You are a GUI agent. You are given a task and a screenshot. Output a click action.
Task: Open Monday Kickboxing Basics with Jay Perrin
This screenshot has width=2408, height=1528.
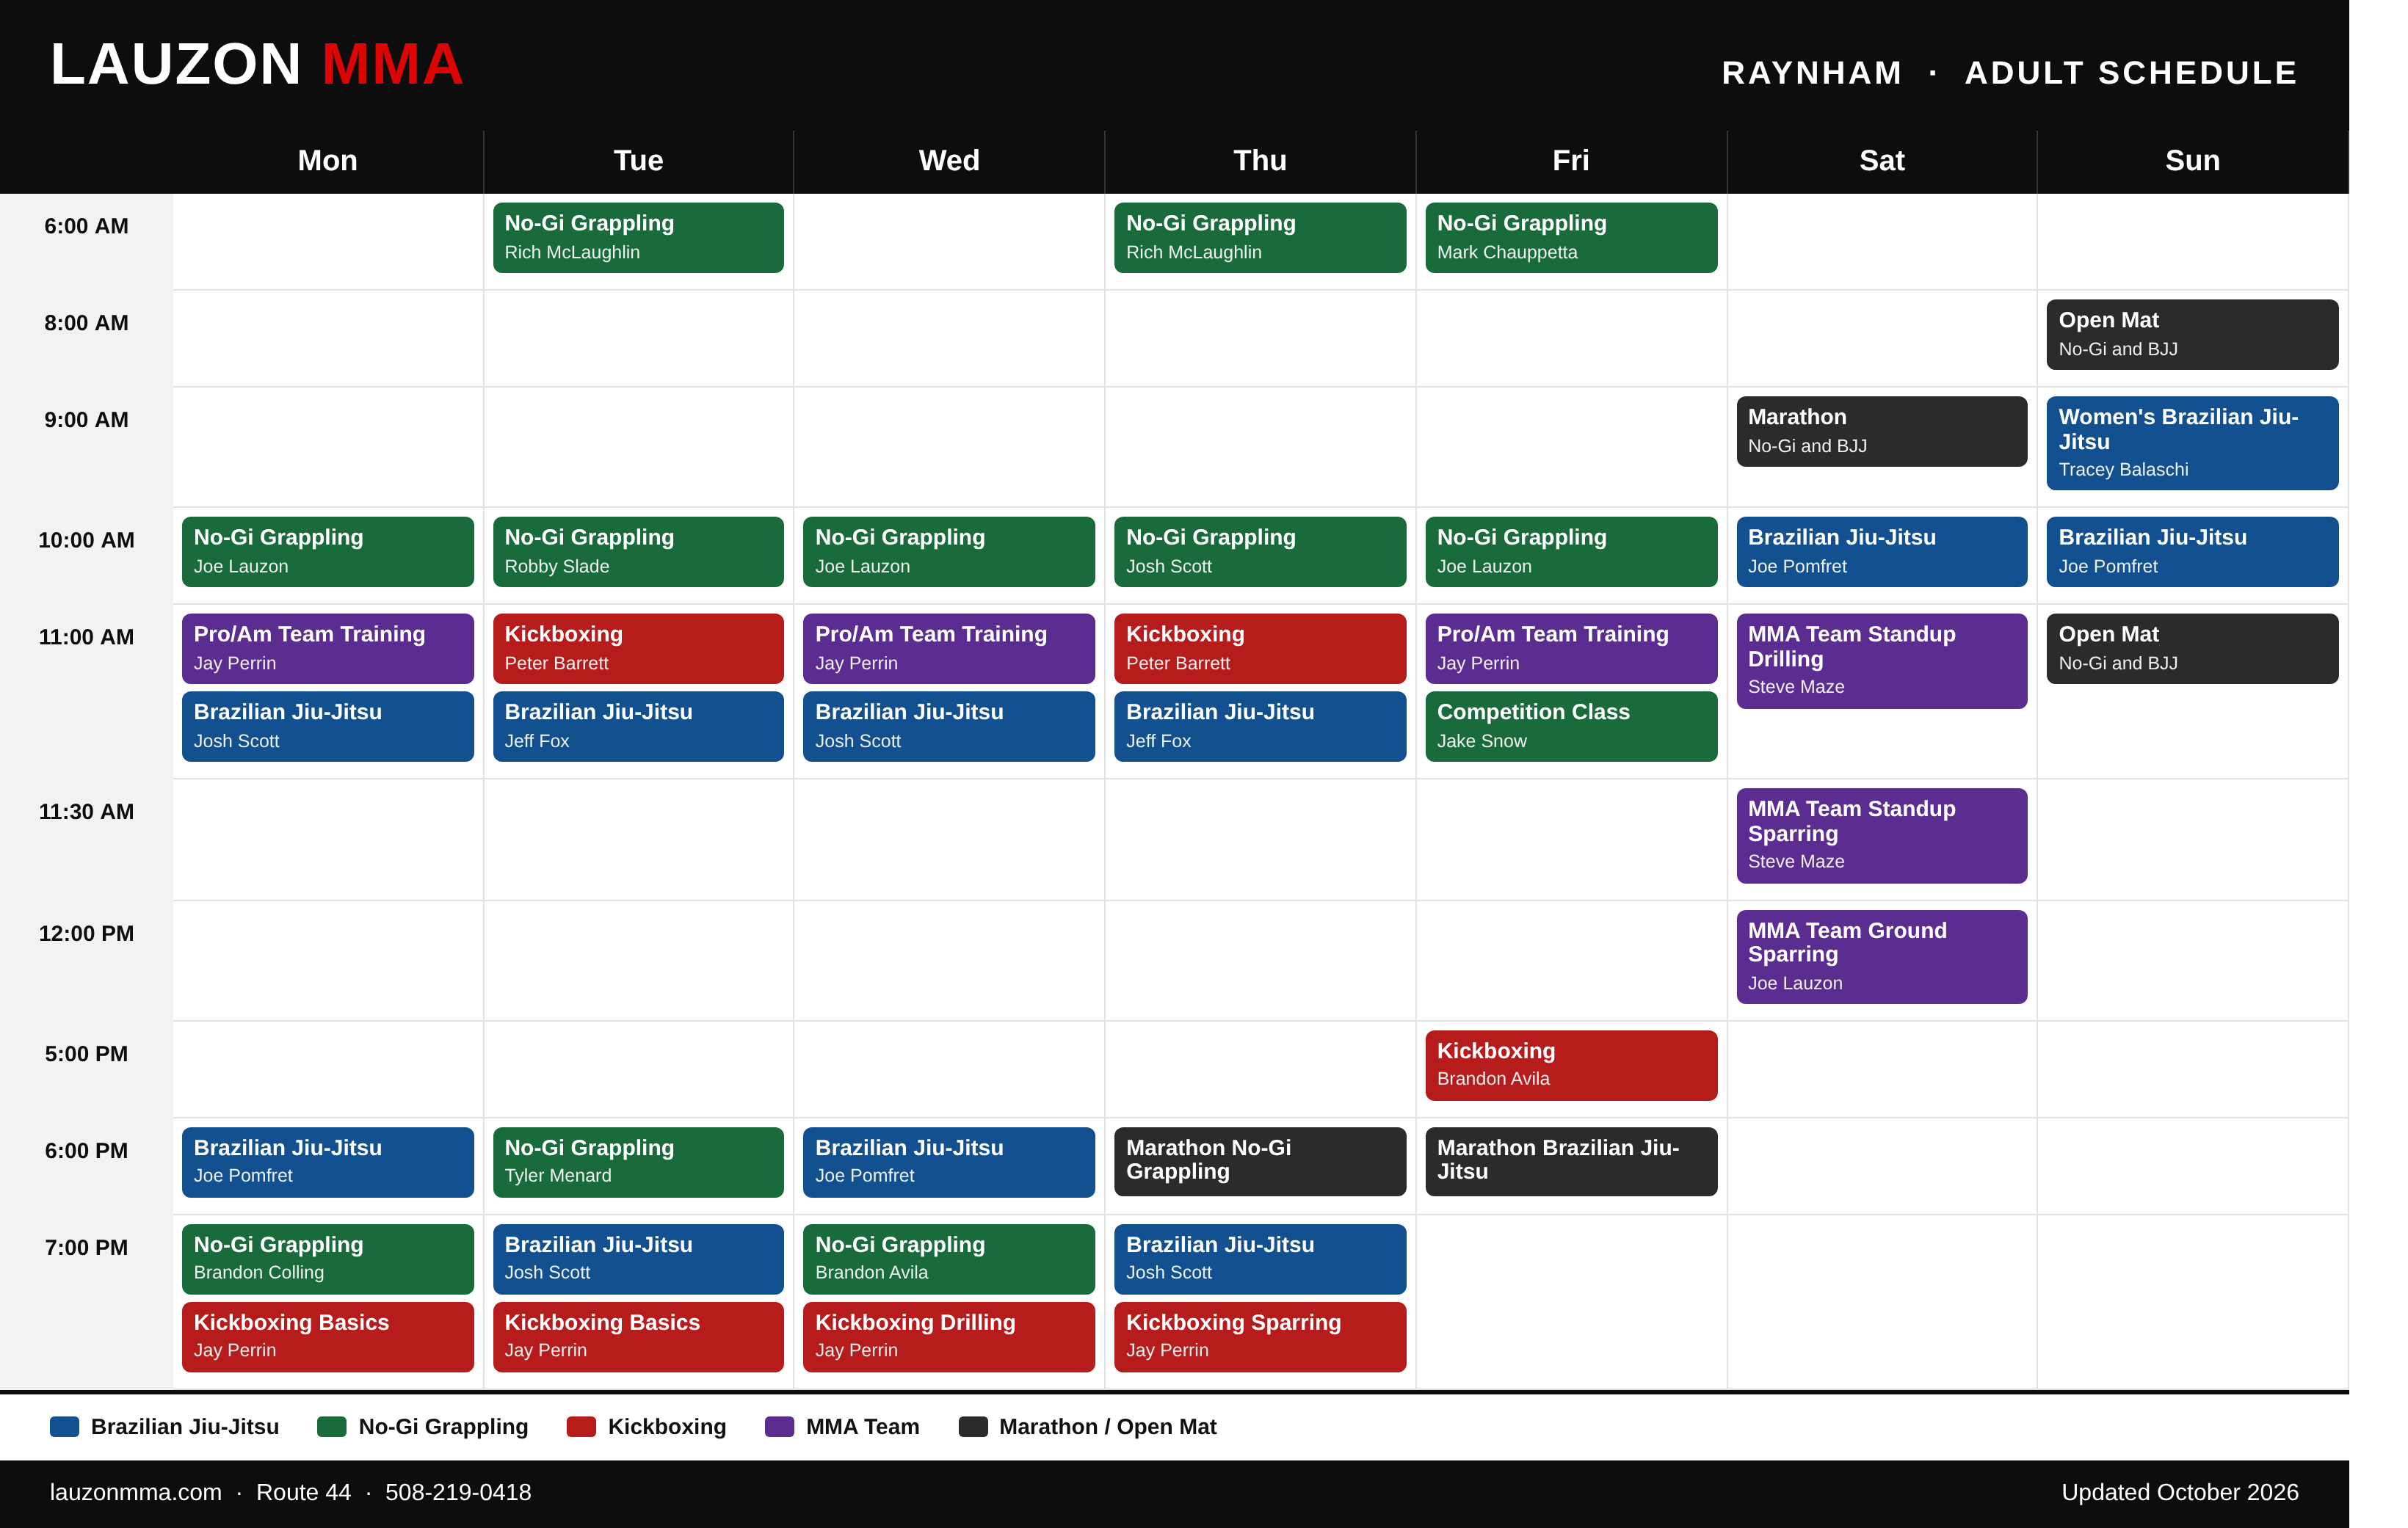328,1337
